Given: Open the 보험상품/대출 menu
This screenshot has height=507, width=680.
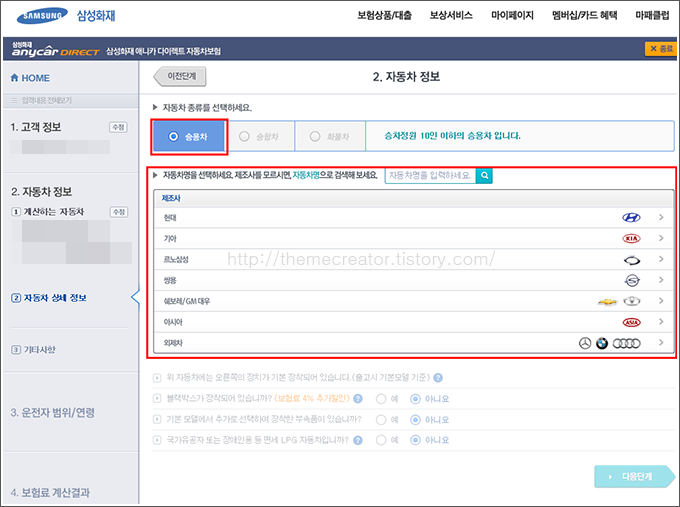Looking at the screenshot, I should click(384, 16).
